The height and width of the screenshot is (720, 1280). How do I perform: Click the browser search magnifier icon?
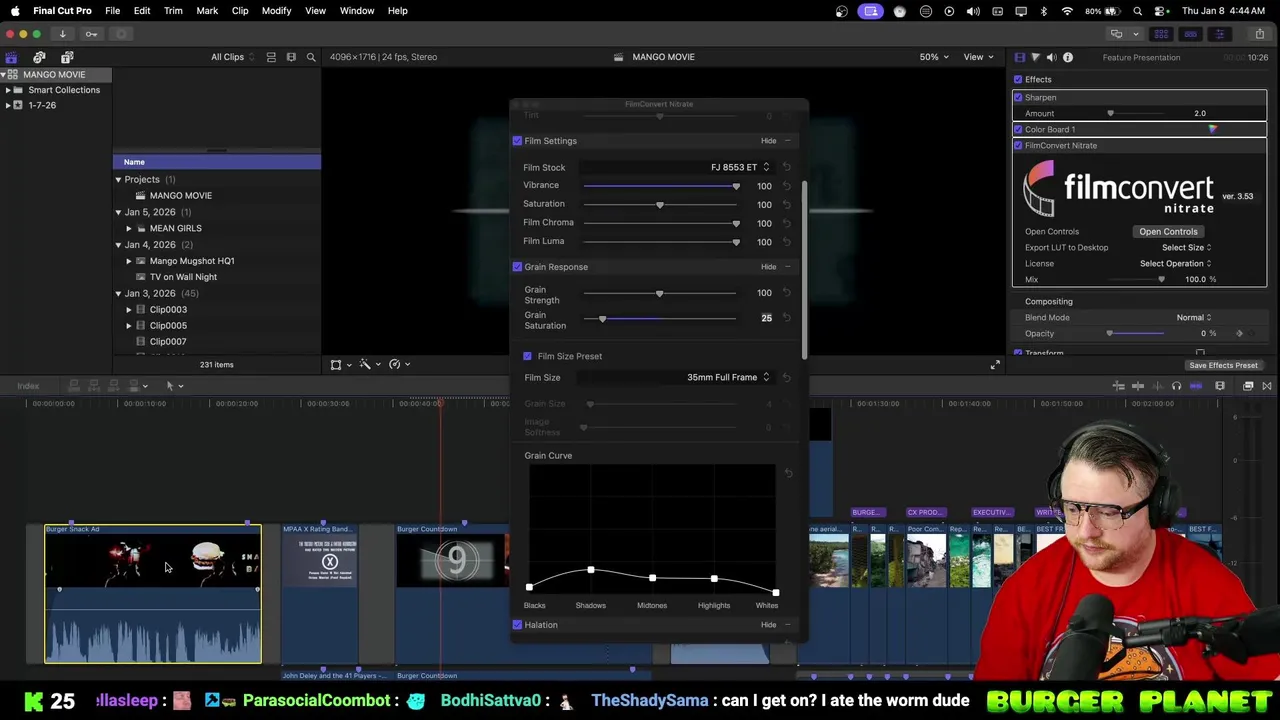pos(311,57)
